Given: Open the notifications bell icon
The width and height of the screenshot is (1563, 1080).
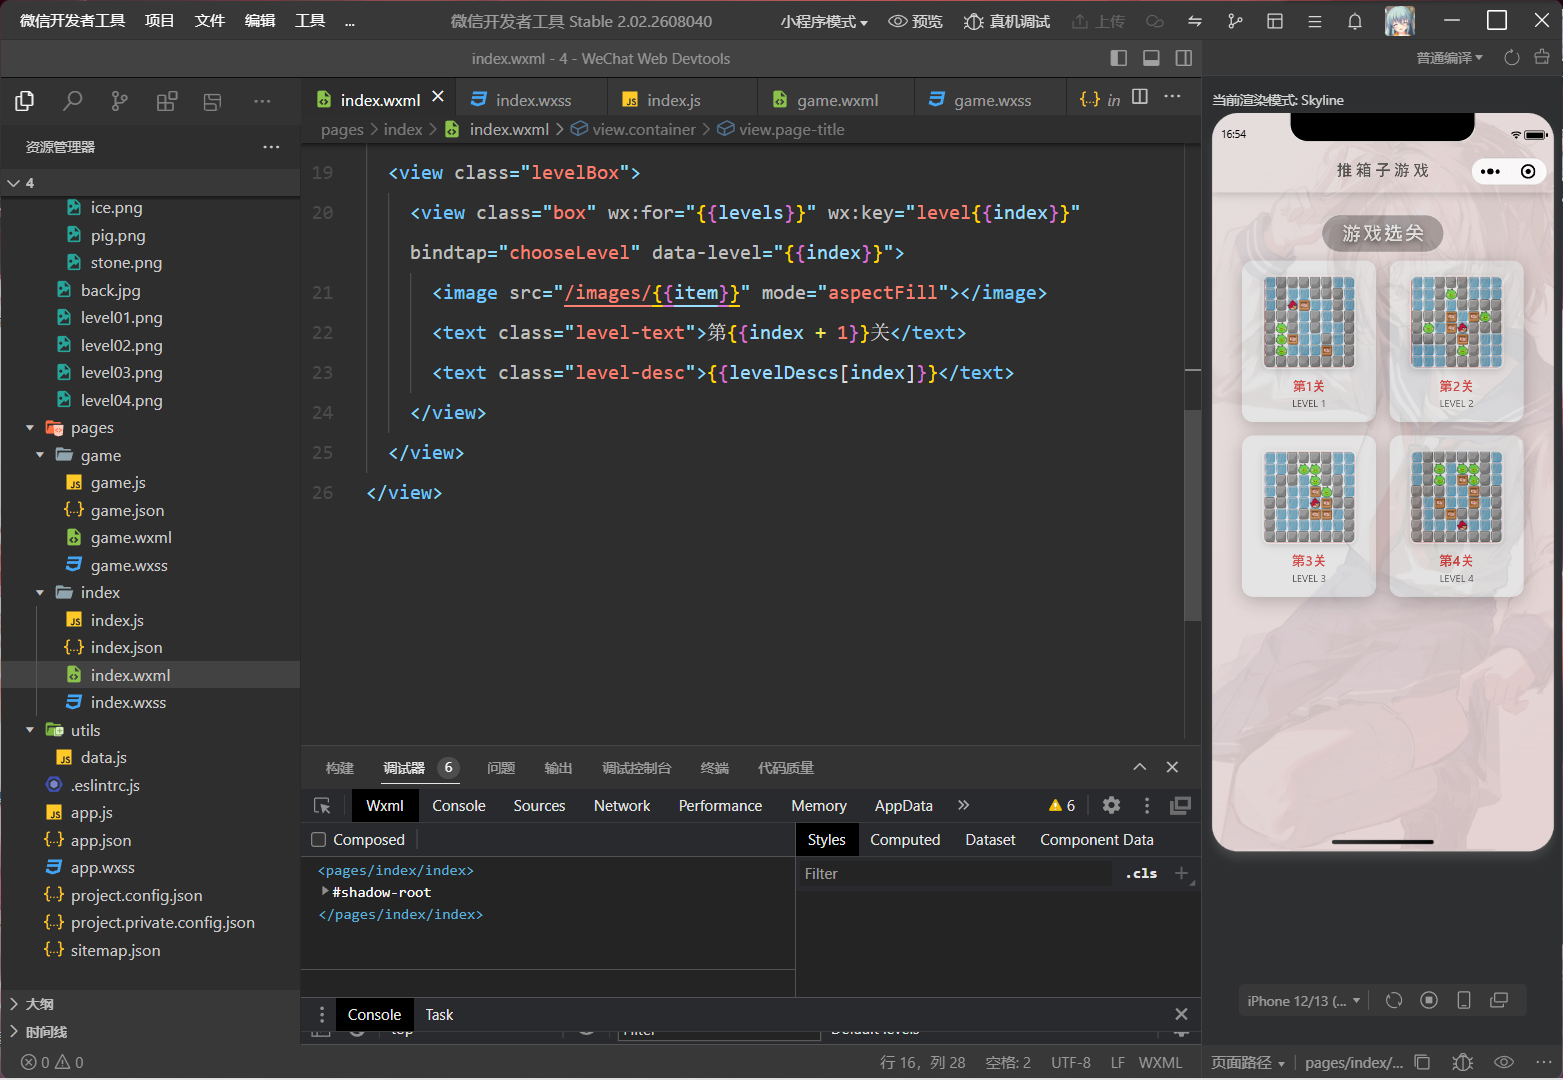Looking at the screenshot, I should (1355, 21).
